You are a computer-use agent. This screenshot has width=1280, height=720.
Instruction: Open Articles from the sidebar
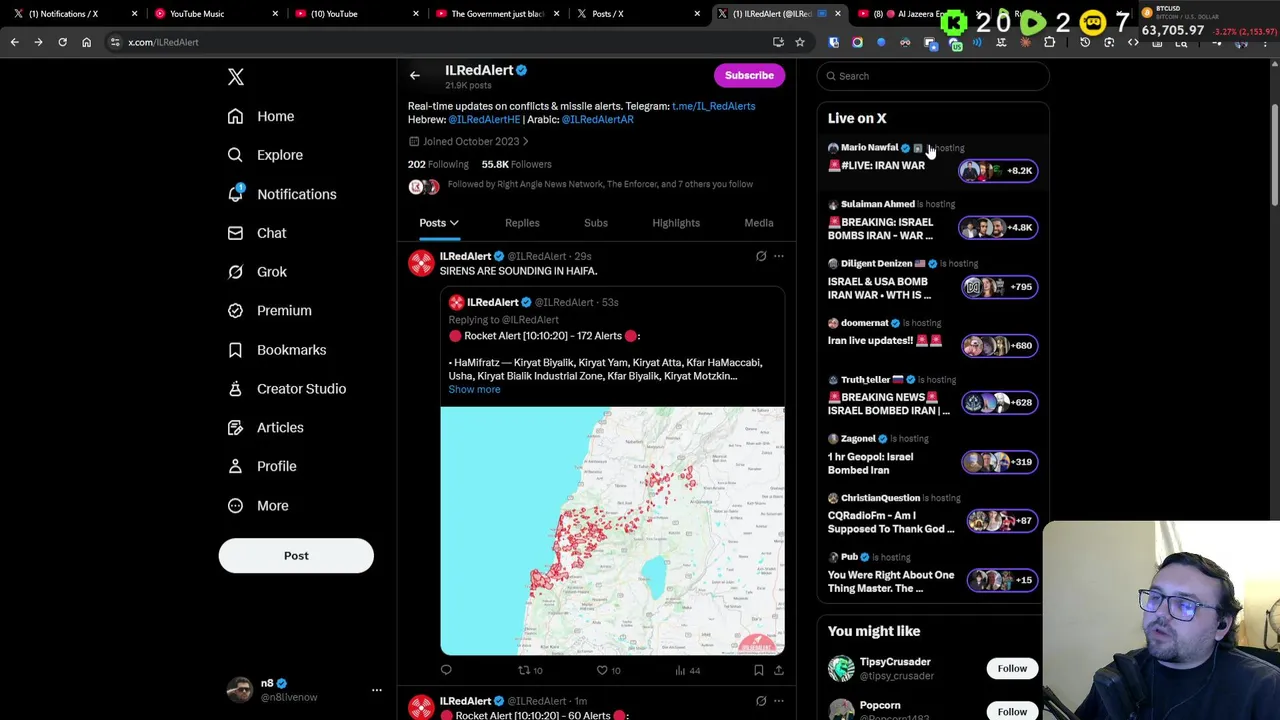click(265, 427)
